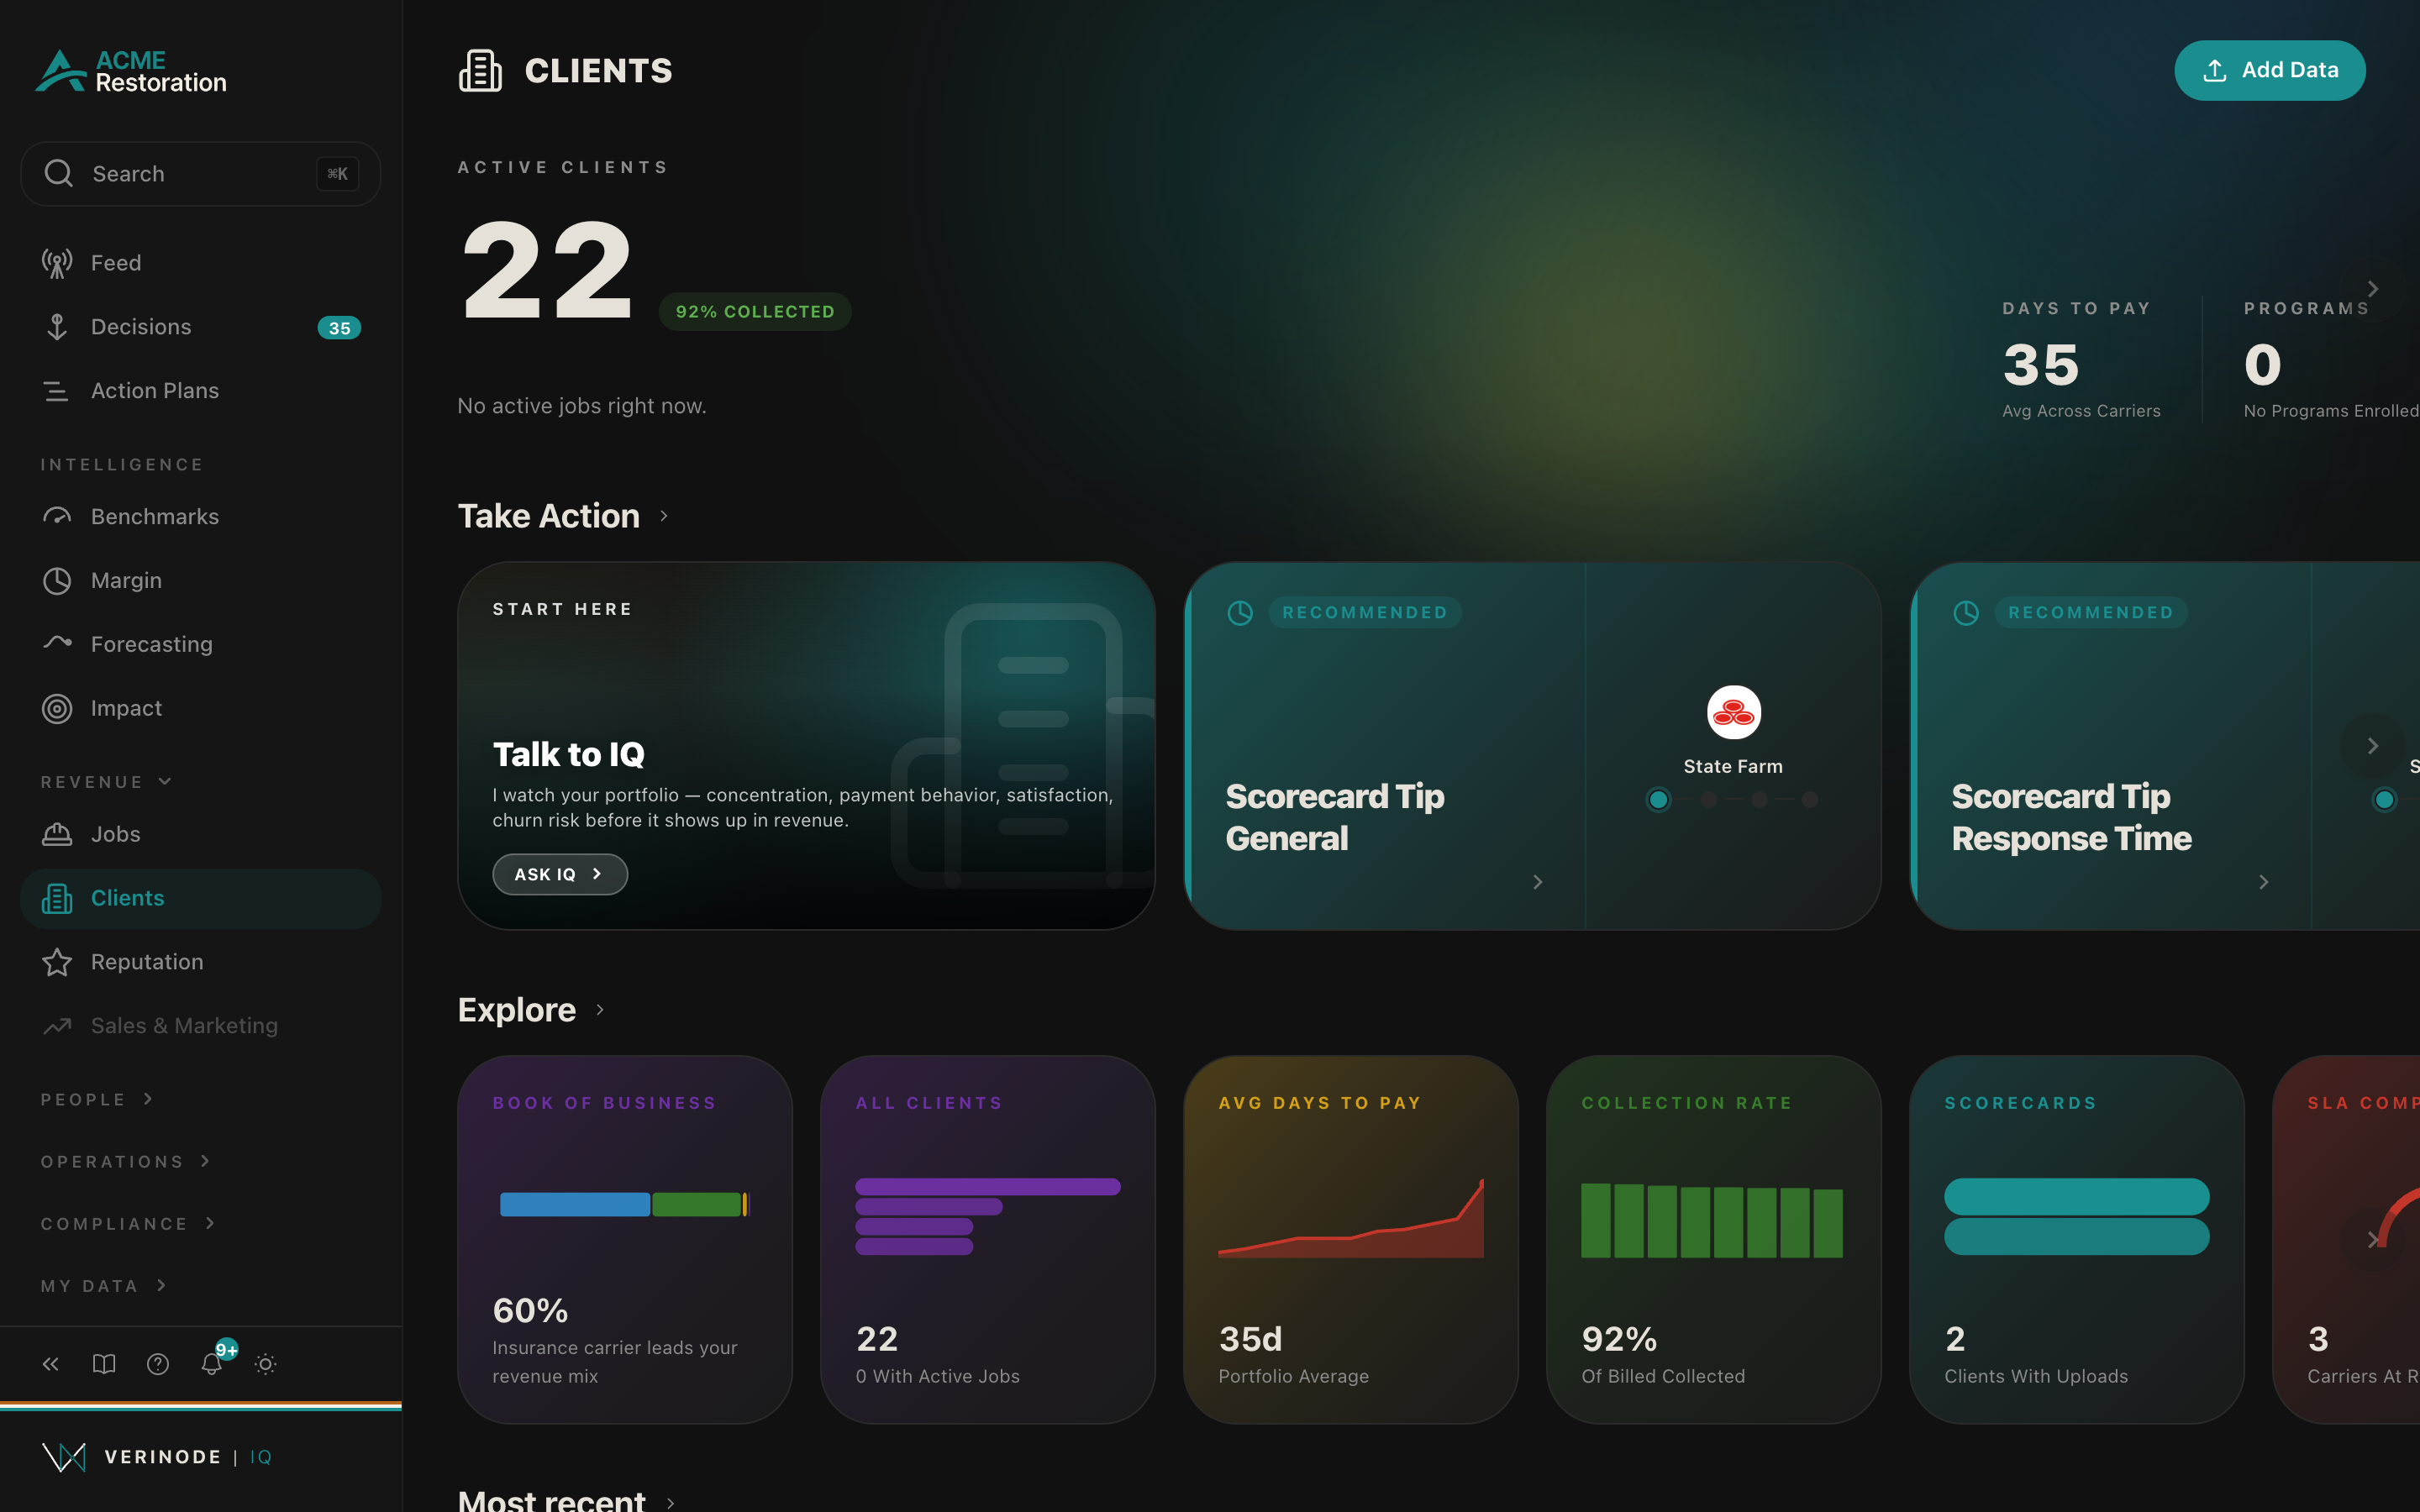
Task: Open the Explore section chevron
Action: pyautogui.click(x=599, y=1010)
